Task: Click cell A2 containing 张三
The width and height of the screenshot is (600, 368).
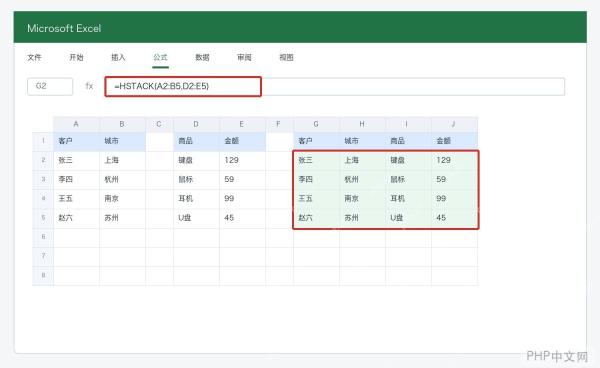Action: 76,160
